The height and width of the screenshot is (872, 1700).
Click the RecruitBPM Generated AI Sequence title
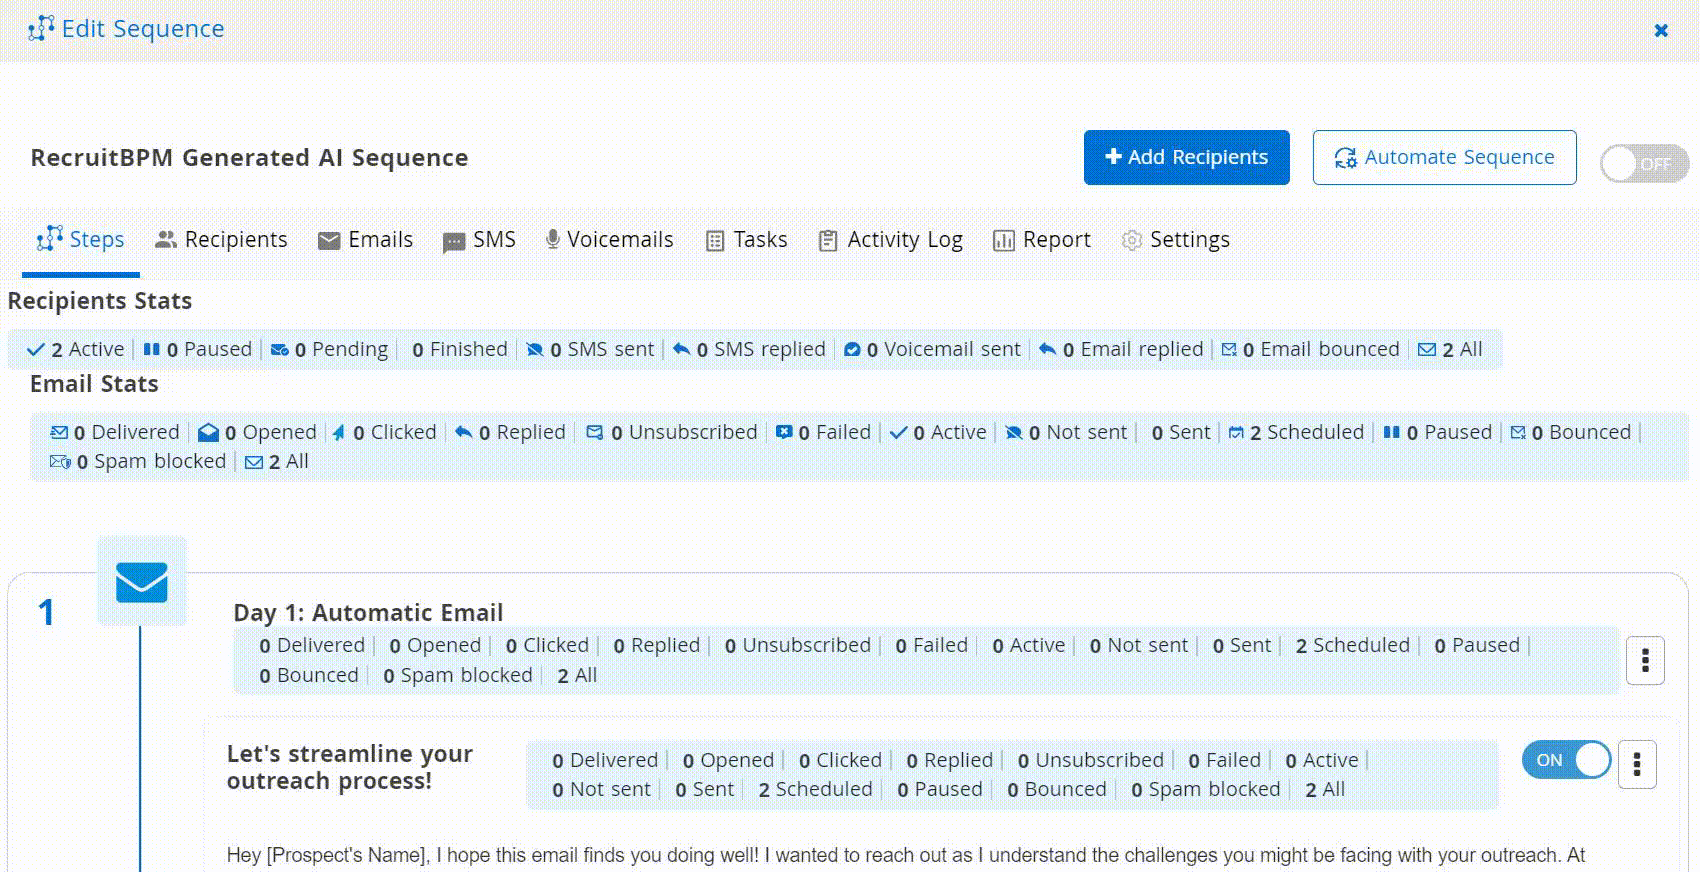point(249,158)
